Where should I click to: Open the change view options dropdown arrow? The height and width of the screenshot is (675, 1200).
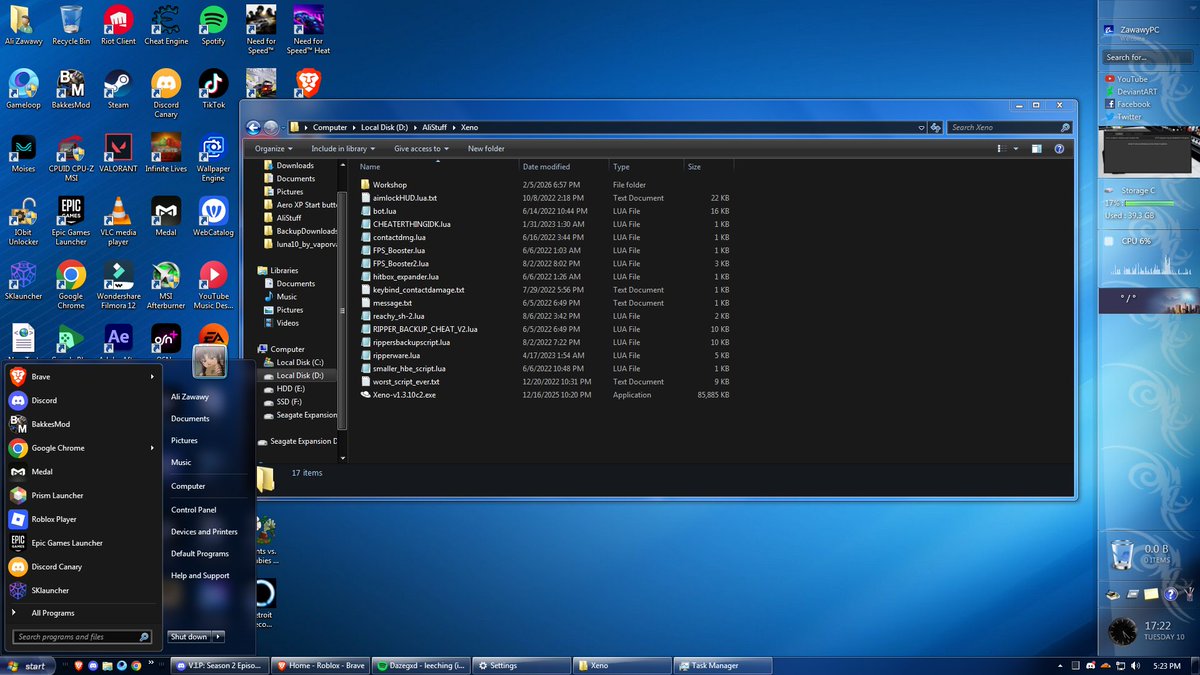[x=1015, y=148]
